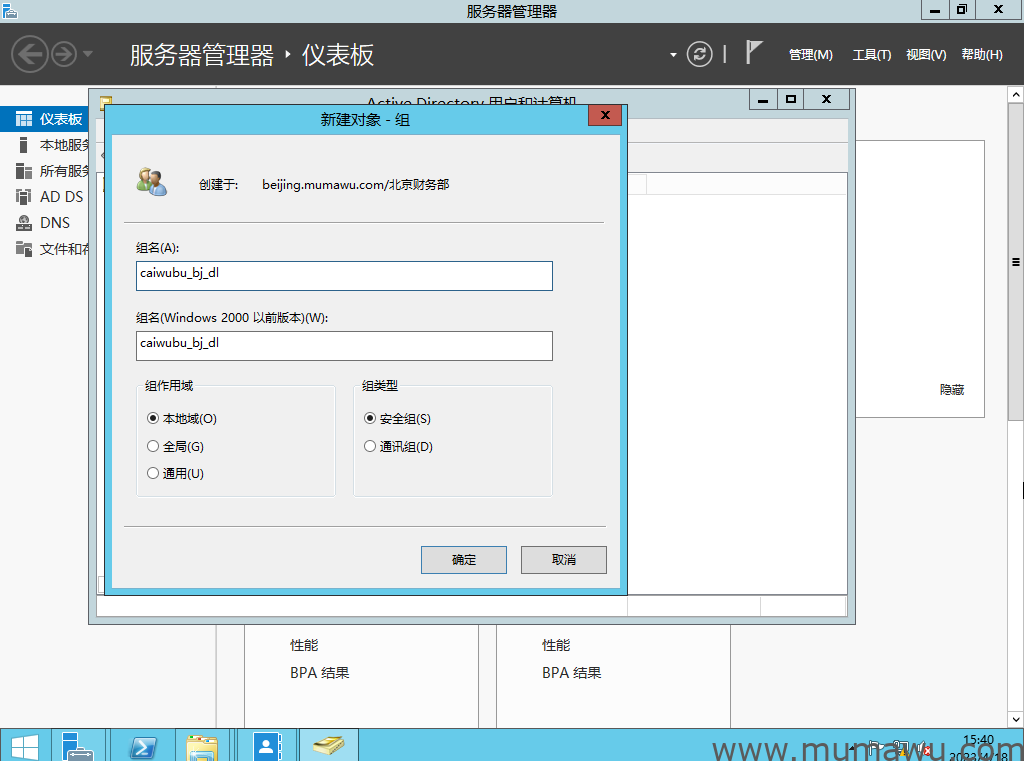Open the DNS section in Server Manager
Screen dimensions: 1024x761
tap(56, 222)
